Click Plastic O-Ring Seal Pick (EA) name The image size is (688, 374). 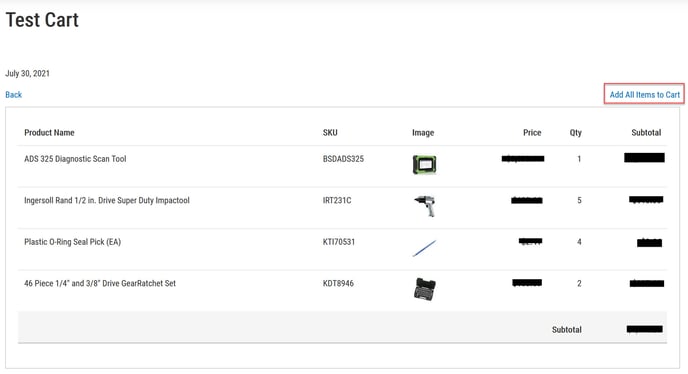click(x=72, y=242)
